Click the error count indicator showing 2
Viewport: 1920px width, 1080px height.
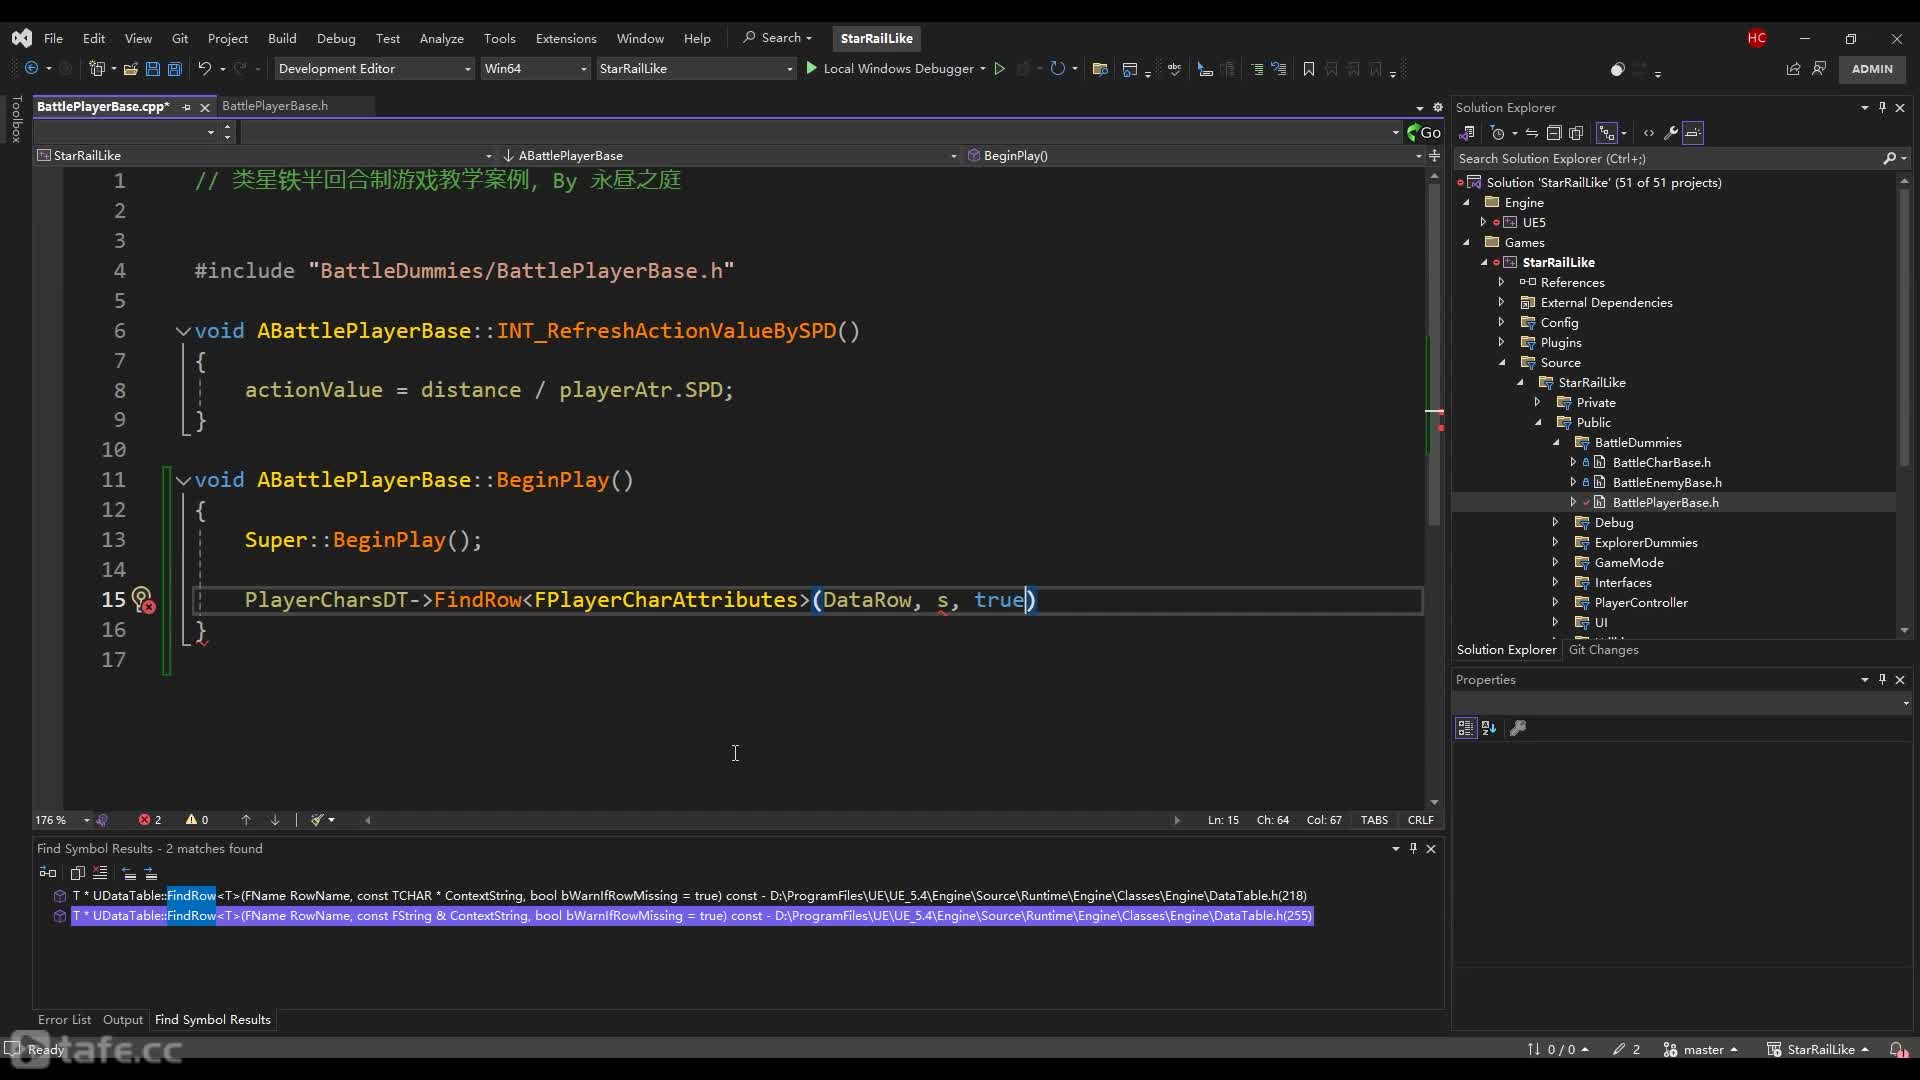(150, 820)
